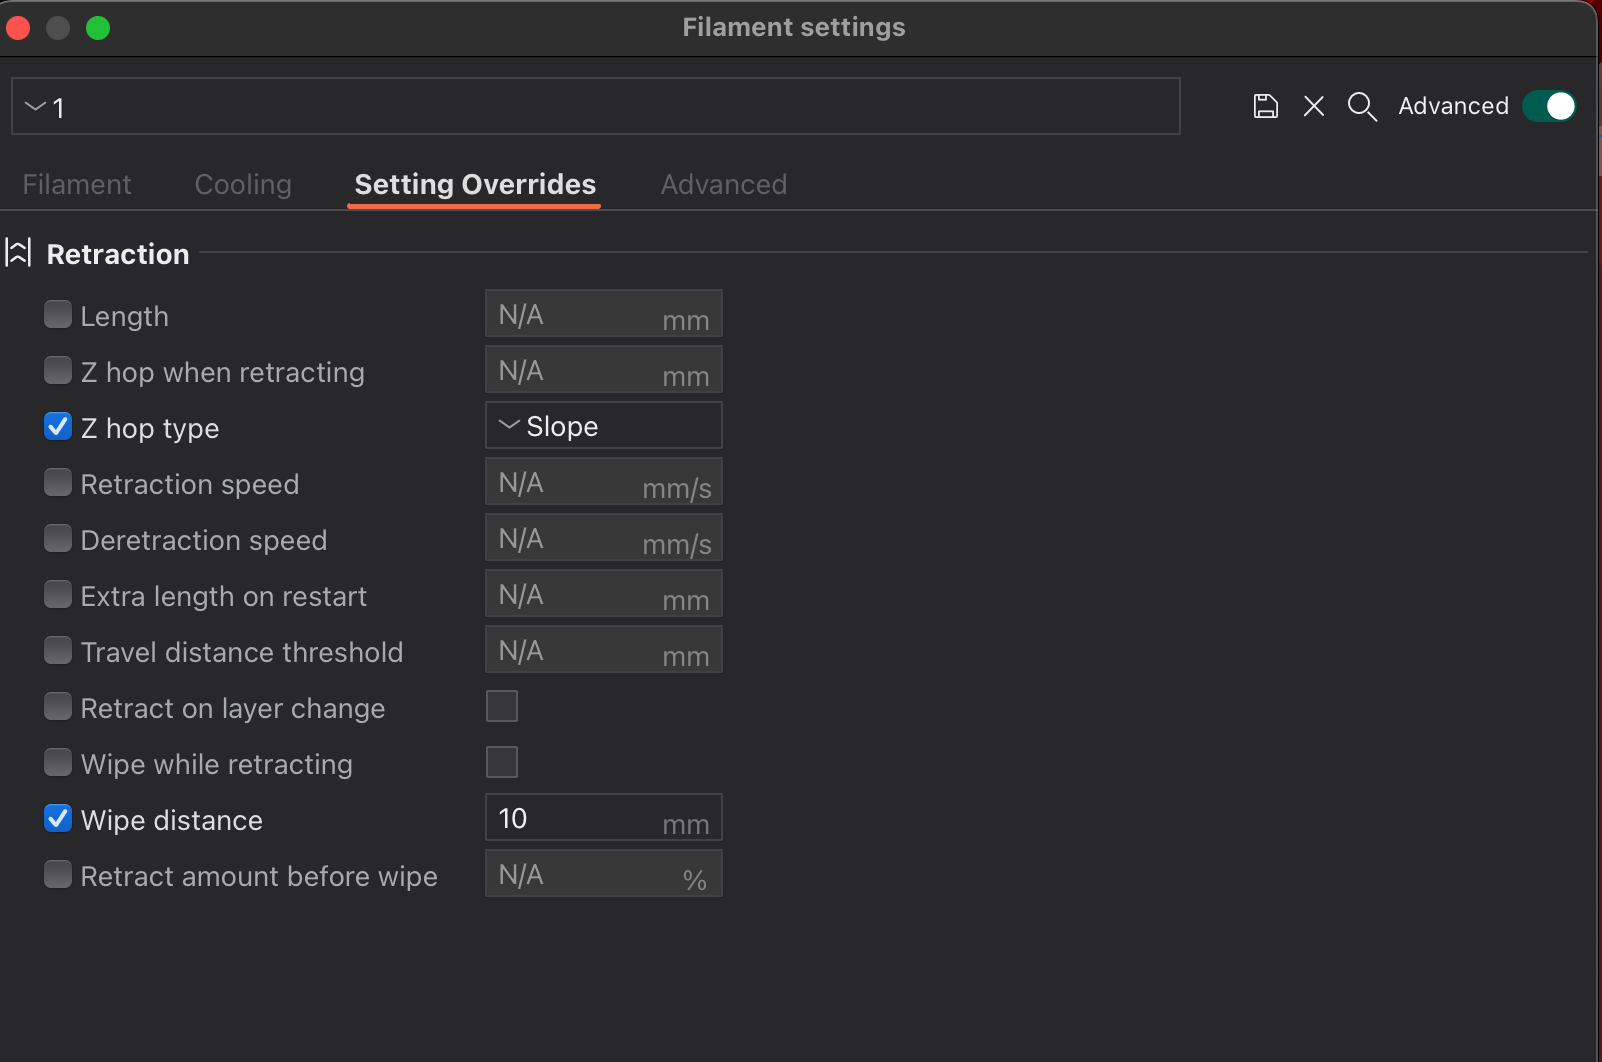Uncheck the Z hop type override
Image resolution: width=1602 pixels, height=1062 pixels.
[58, 426]
